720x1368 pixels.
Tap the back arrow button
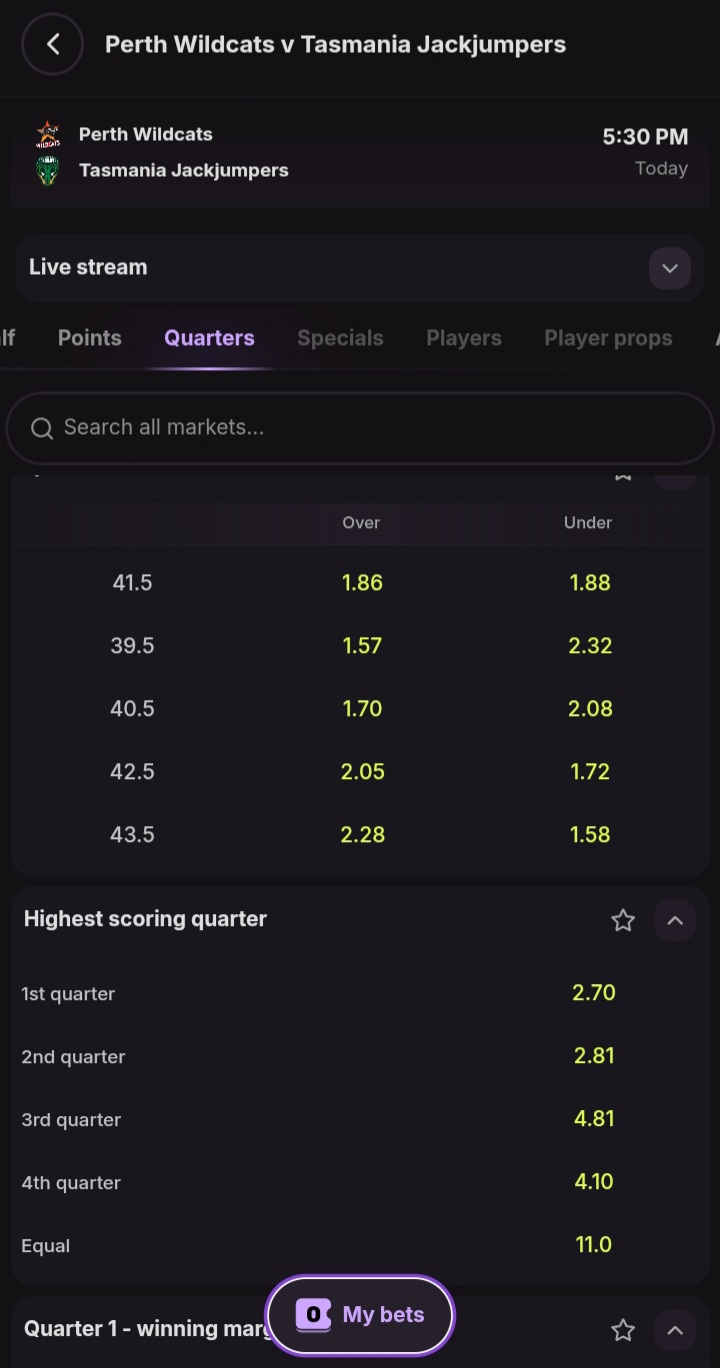(x=52, y=44)
